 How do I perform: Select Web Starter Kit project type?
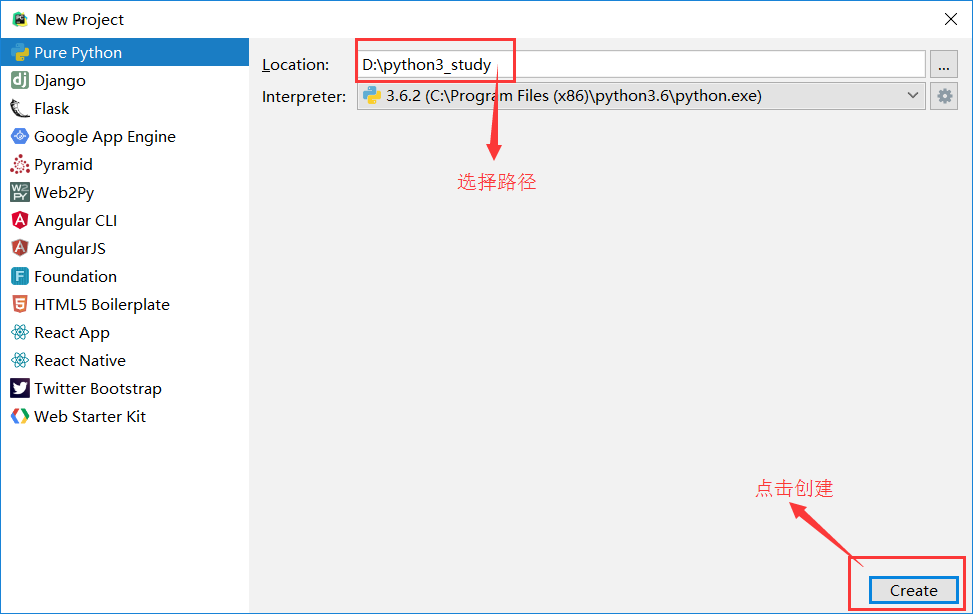[x=125, y=416]
